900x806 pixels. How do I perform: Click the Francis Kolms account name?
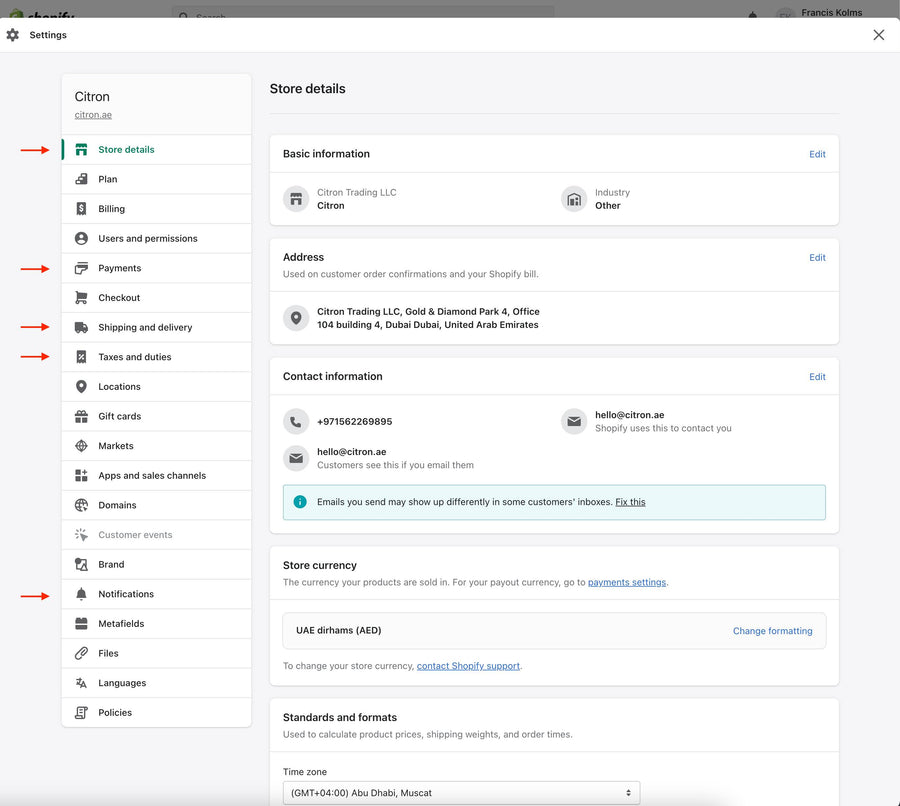tap(832, 13)
